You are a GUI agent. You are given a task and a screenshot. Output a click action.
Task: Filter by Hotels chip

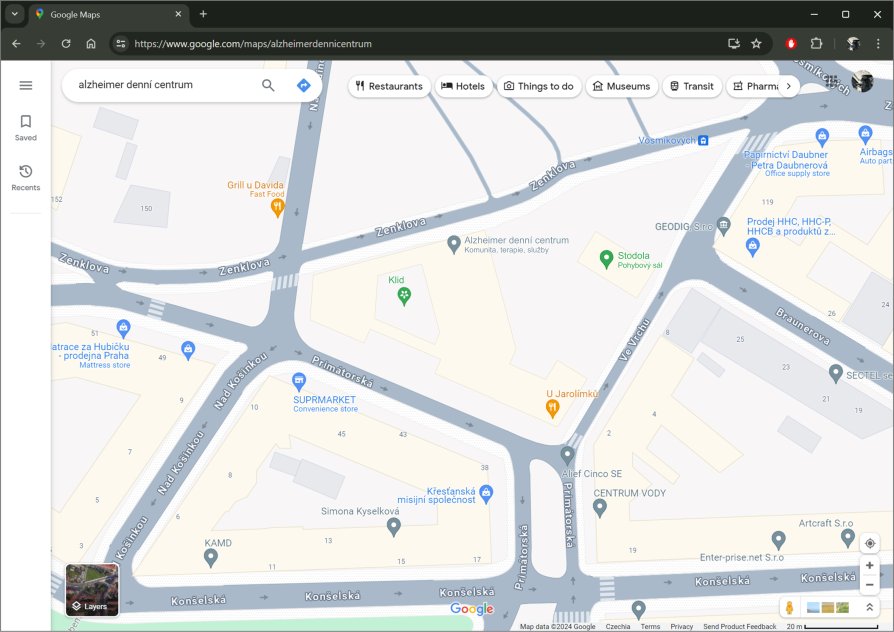[463, 86]
